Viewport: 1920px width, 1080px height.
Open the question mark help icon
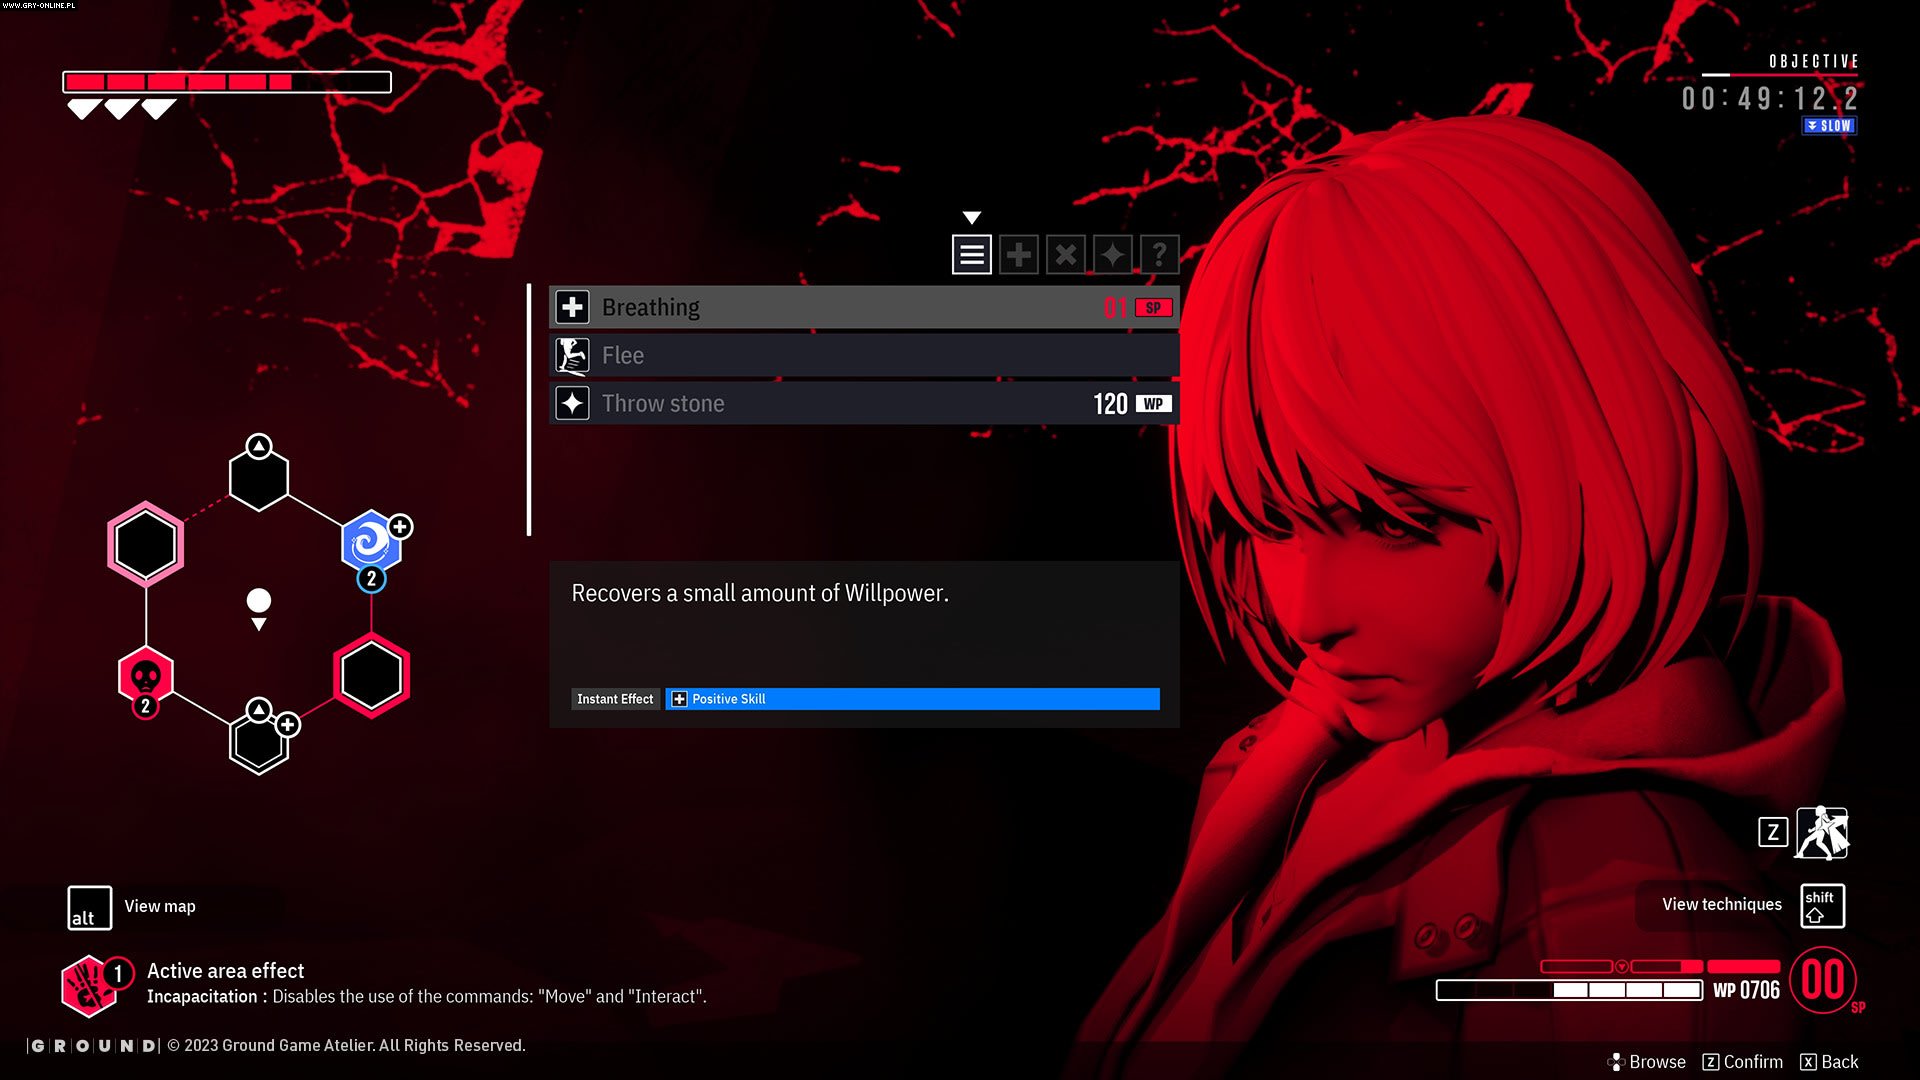click(1159, 255)
